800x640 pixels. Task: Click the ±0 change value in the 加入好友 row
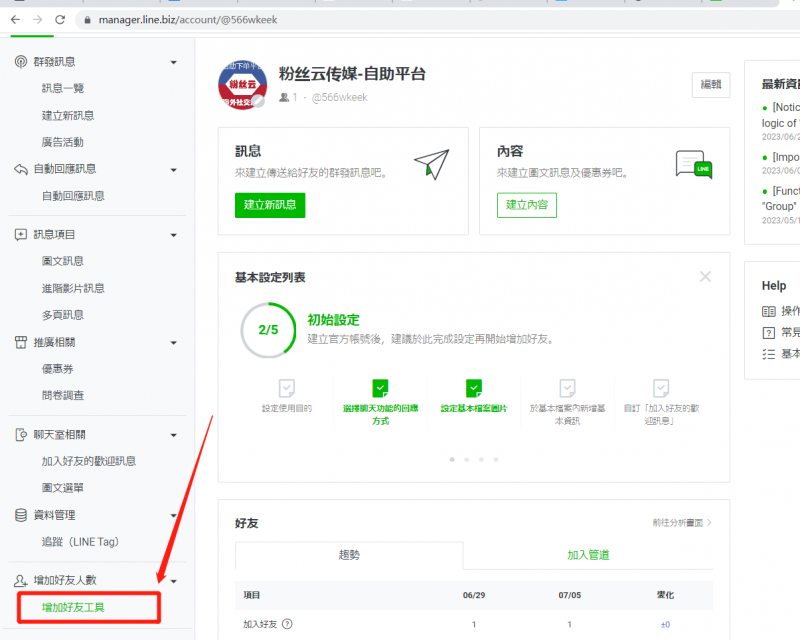tap(665, 624)
